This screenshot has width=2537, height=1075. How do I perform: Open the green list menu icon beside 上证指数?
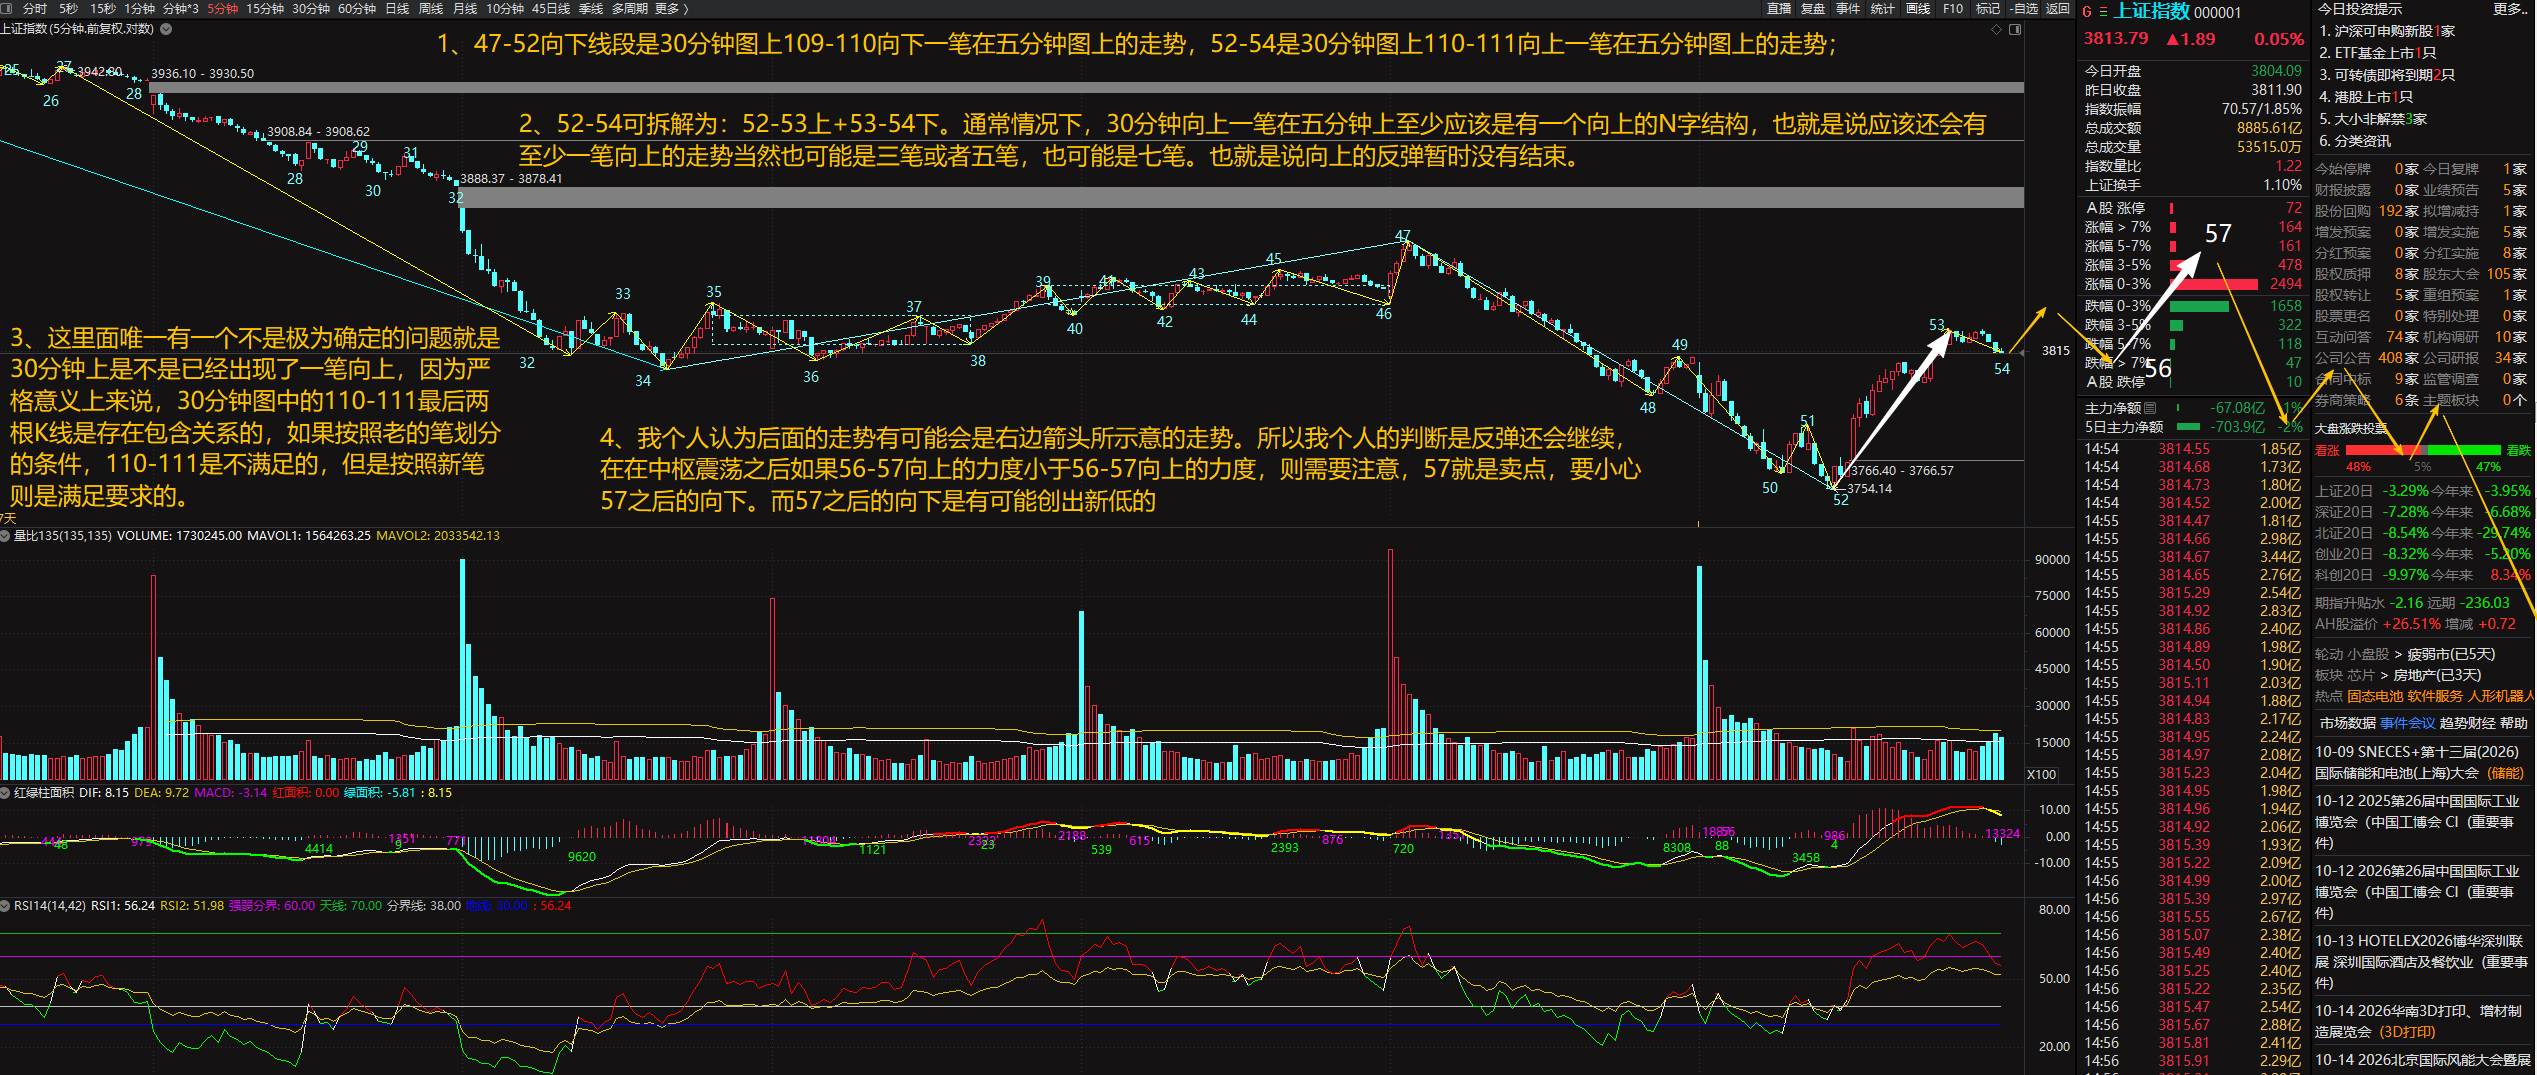pos(2103,12)
